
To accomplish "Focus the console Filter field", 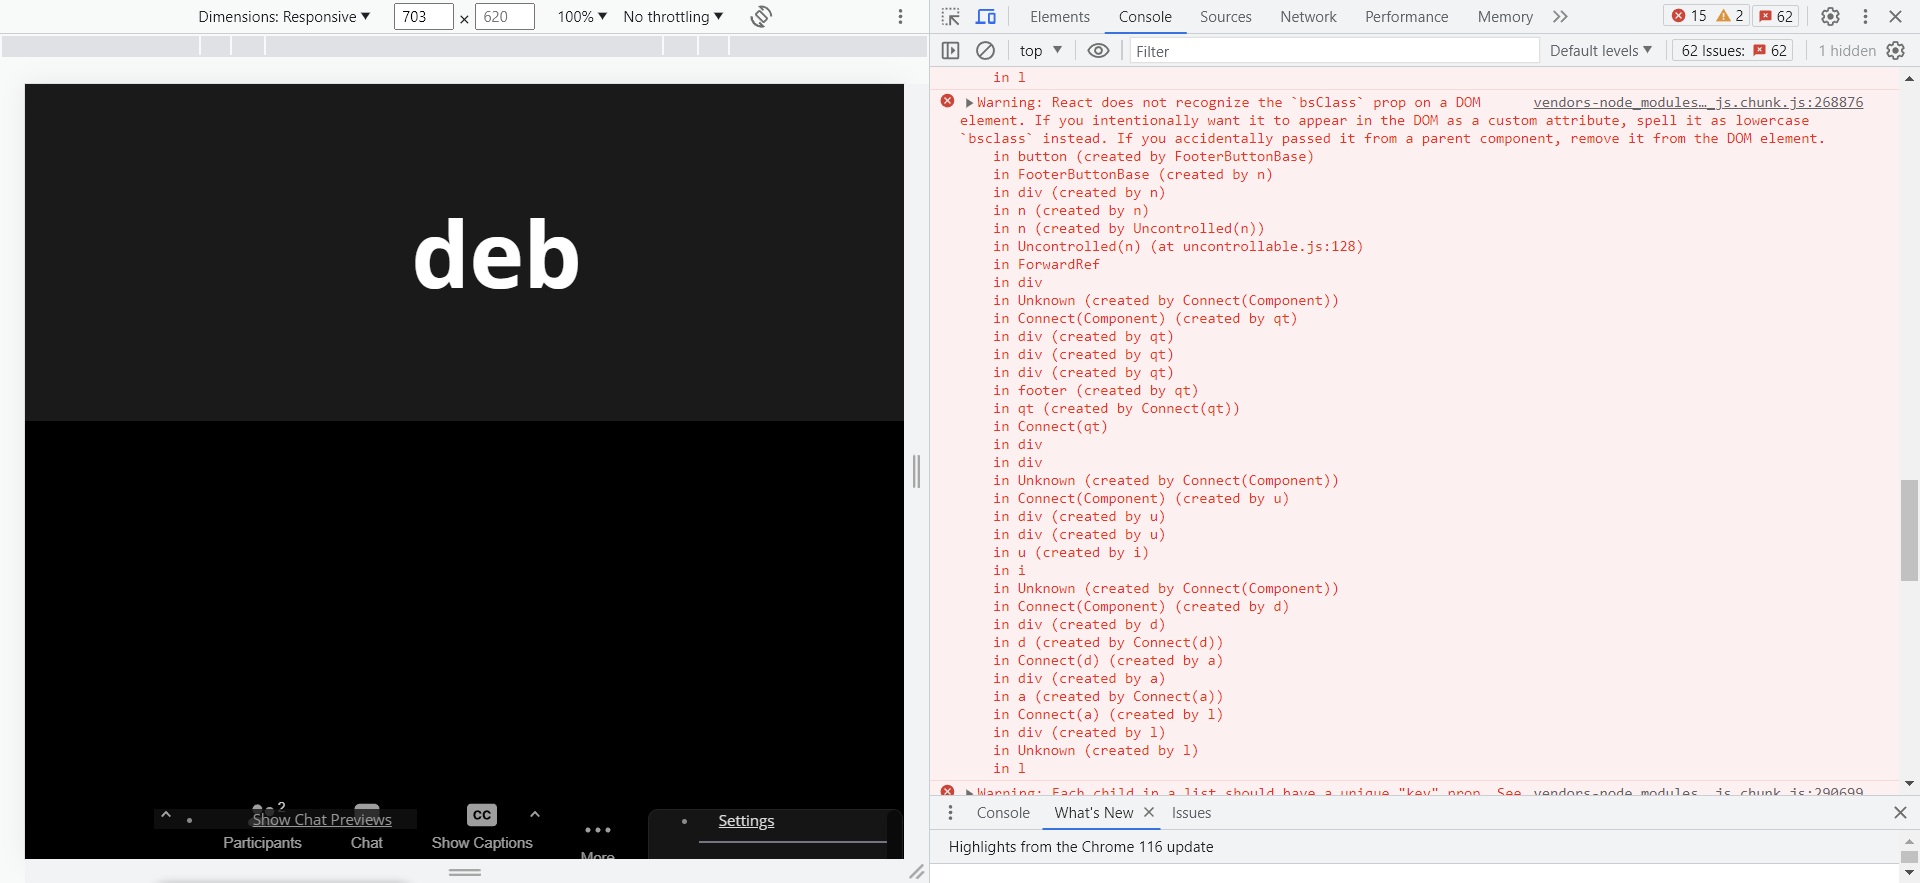I will [x=1334, y=51].
